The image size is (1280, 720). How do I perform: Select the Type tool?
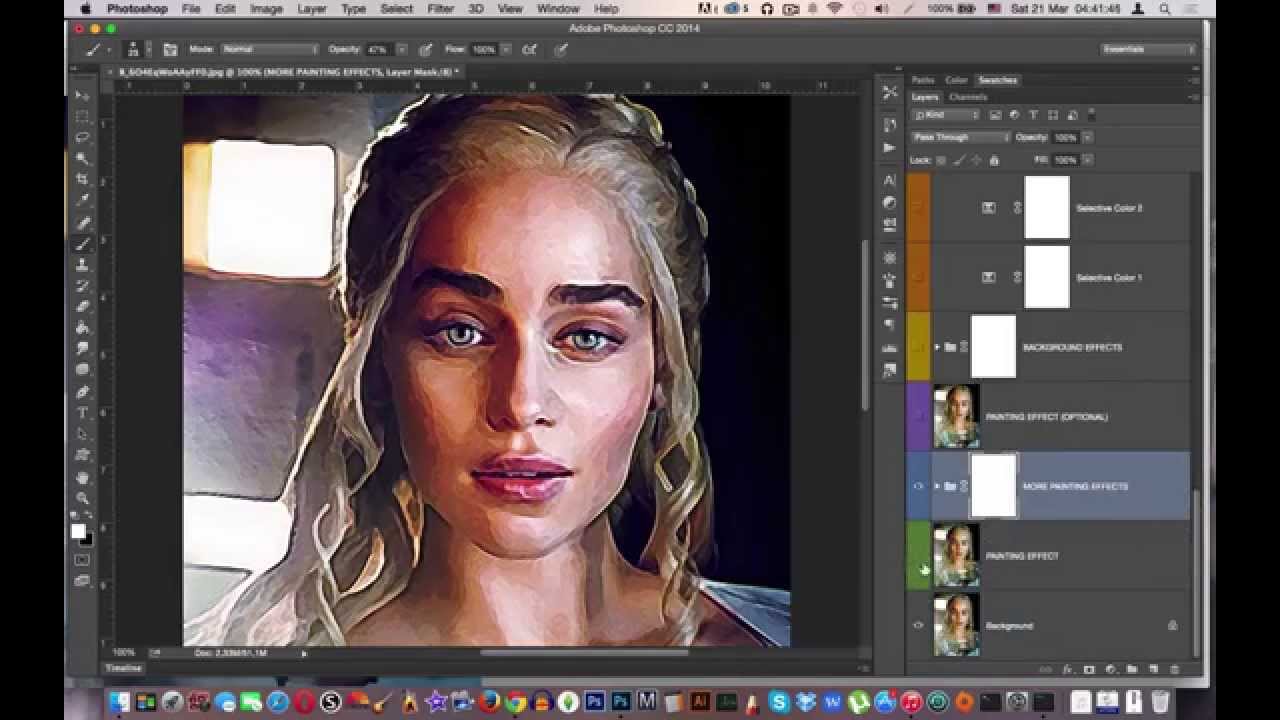click(83, 412)
